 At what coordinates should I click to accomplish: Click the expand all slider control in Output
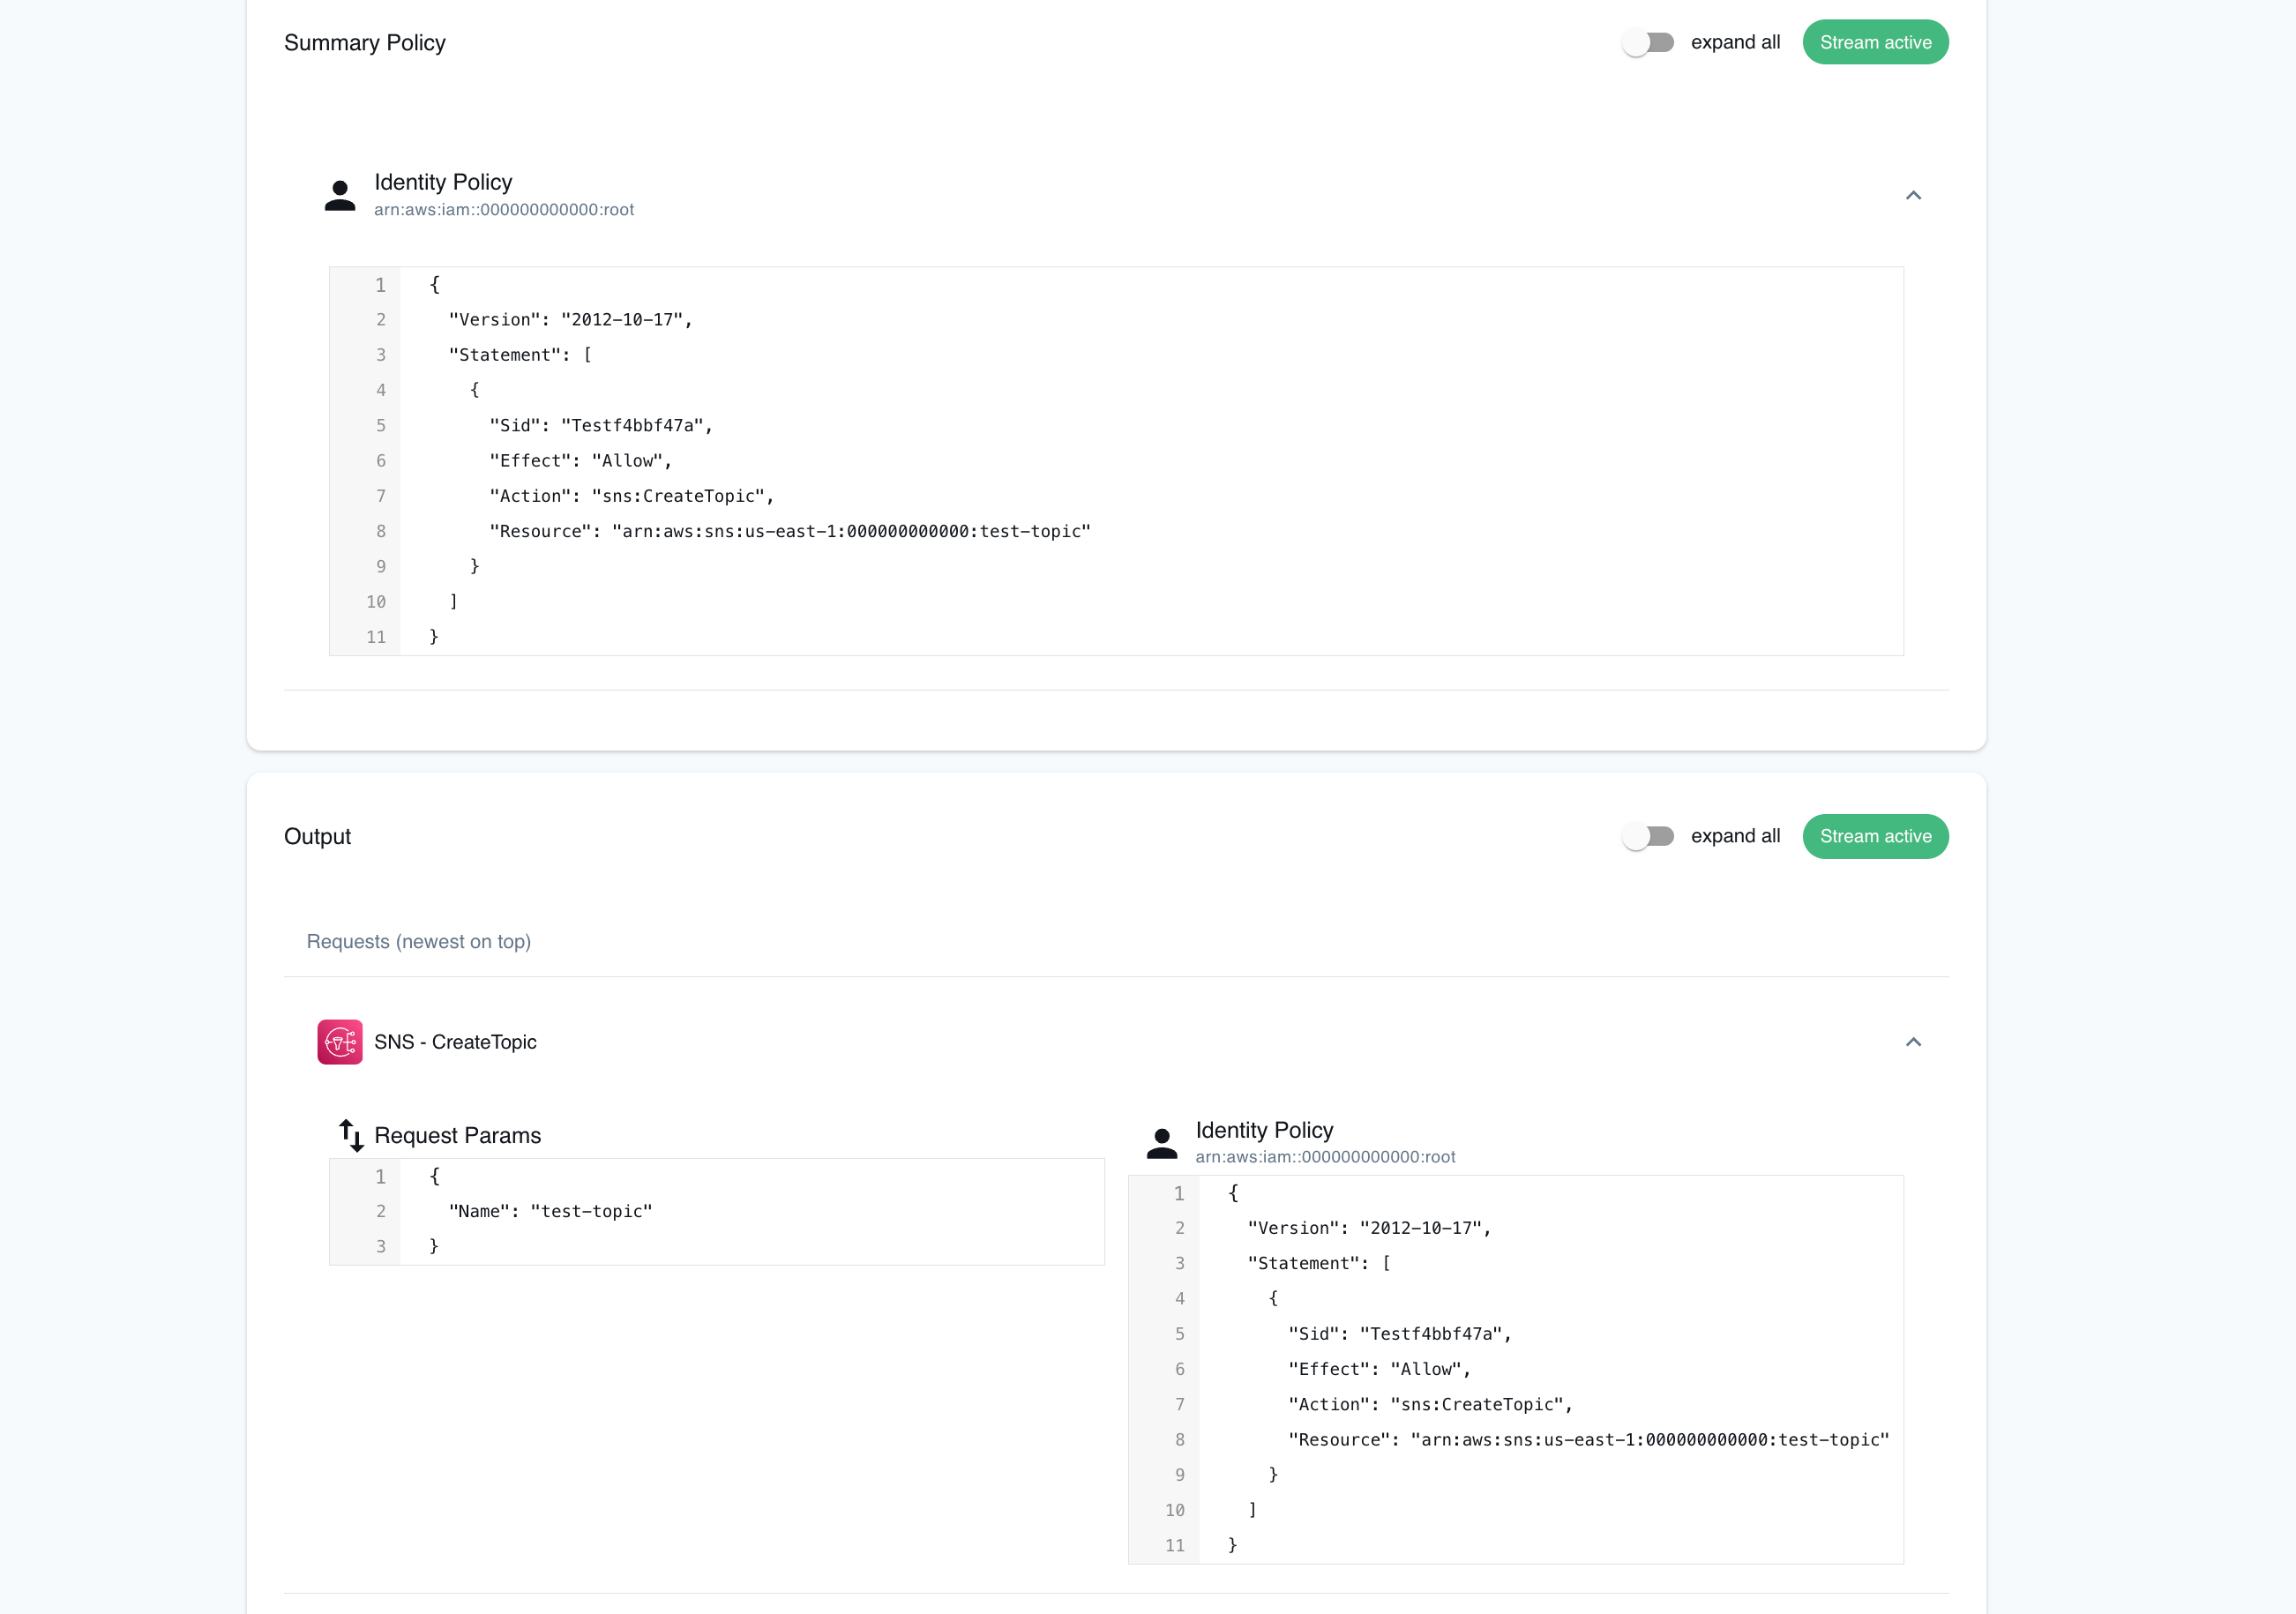tap(1648, 836)
